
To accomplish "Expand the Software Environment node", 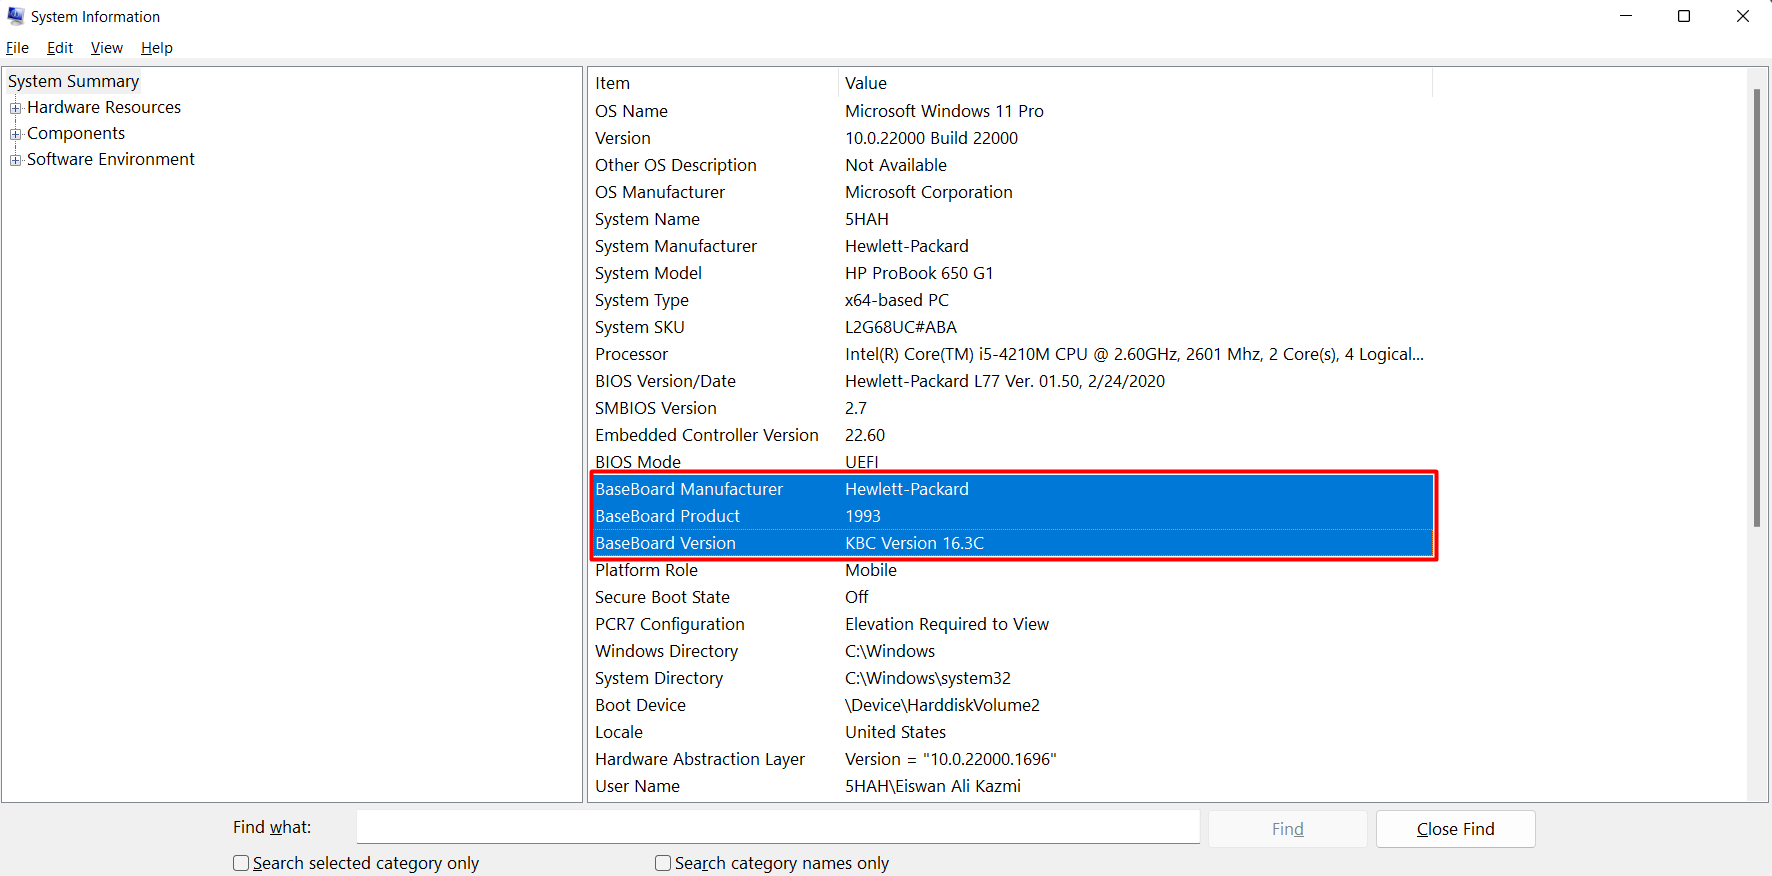I will [15, 160].
